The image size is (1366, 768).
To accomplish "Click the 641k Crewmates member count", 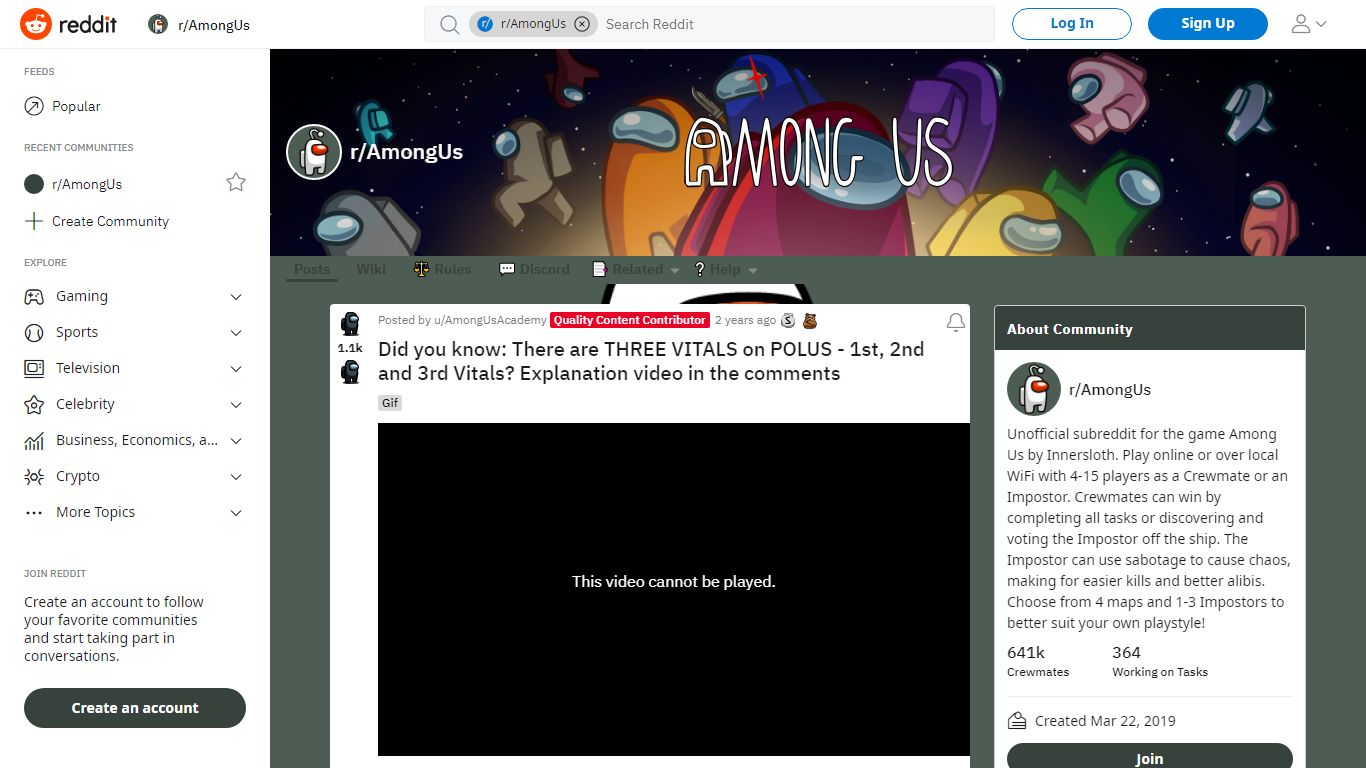I will (1038, 661).
